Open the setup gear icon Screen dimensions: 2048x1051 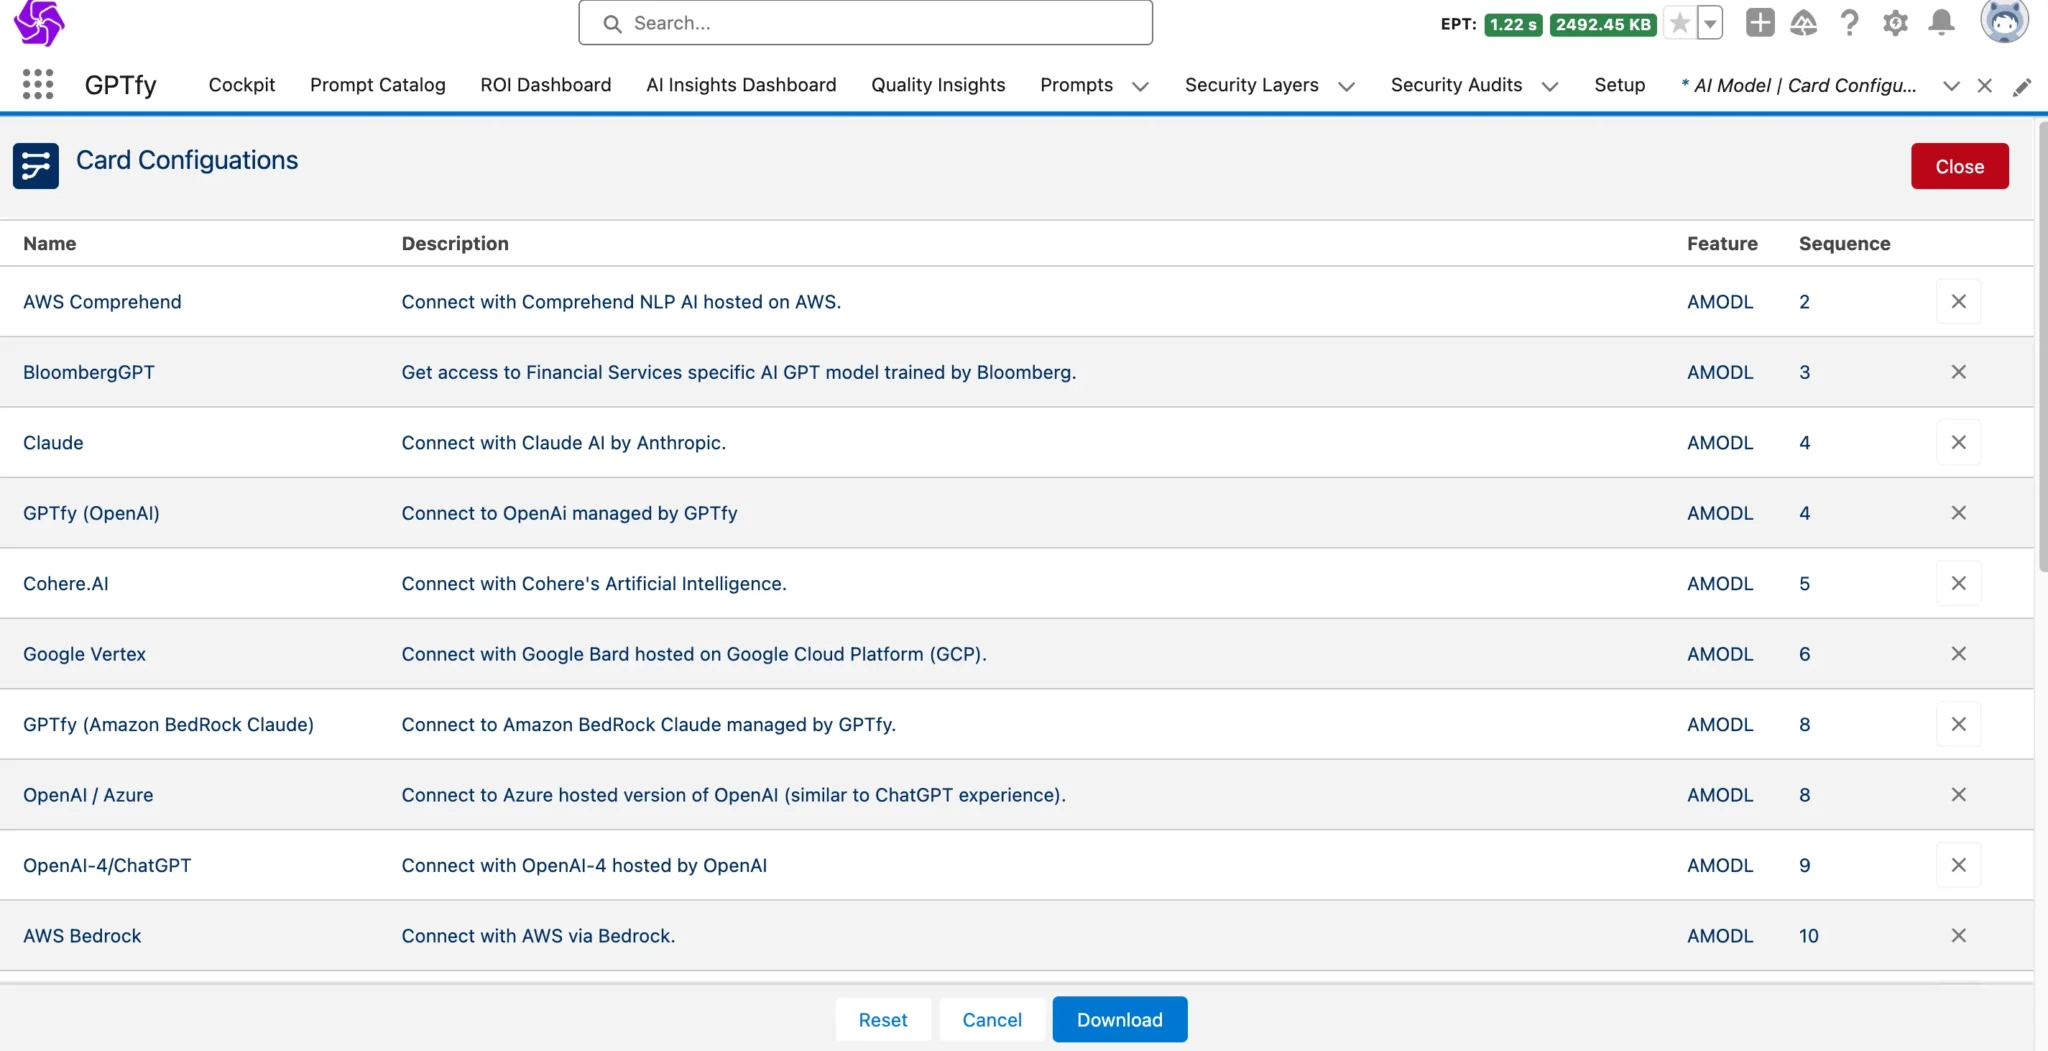(x=1895, y=22)
